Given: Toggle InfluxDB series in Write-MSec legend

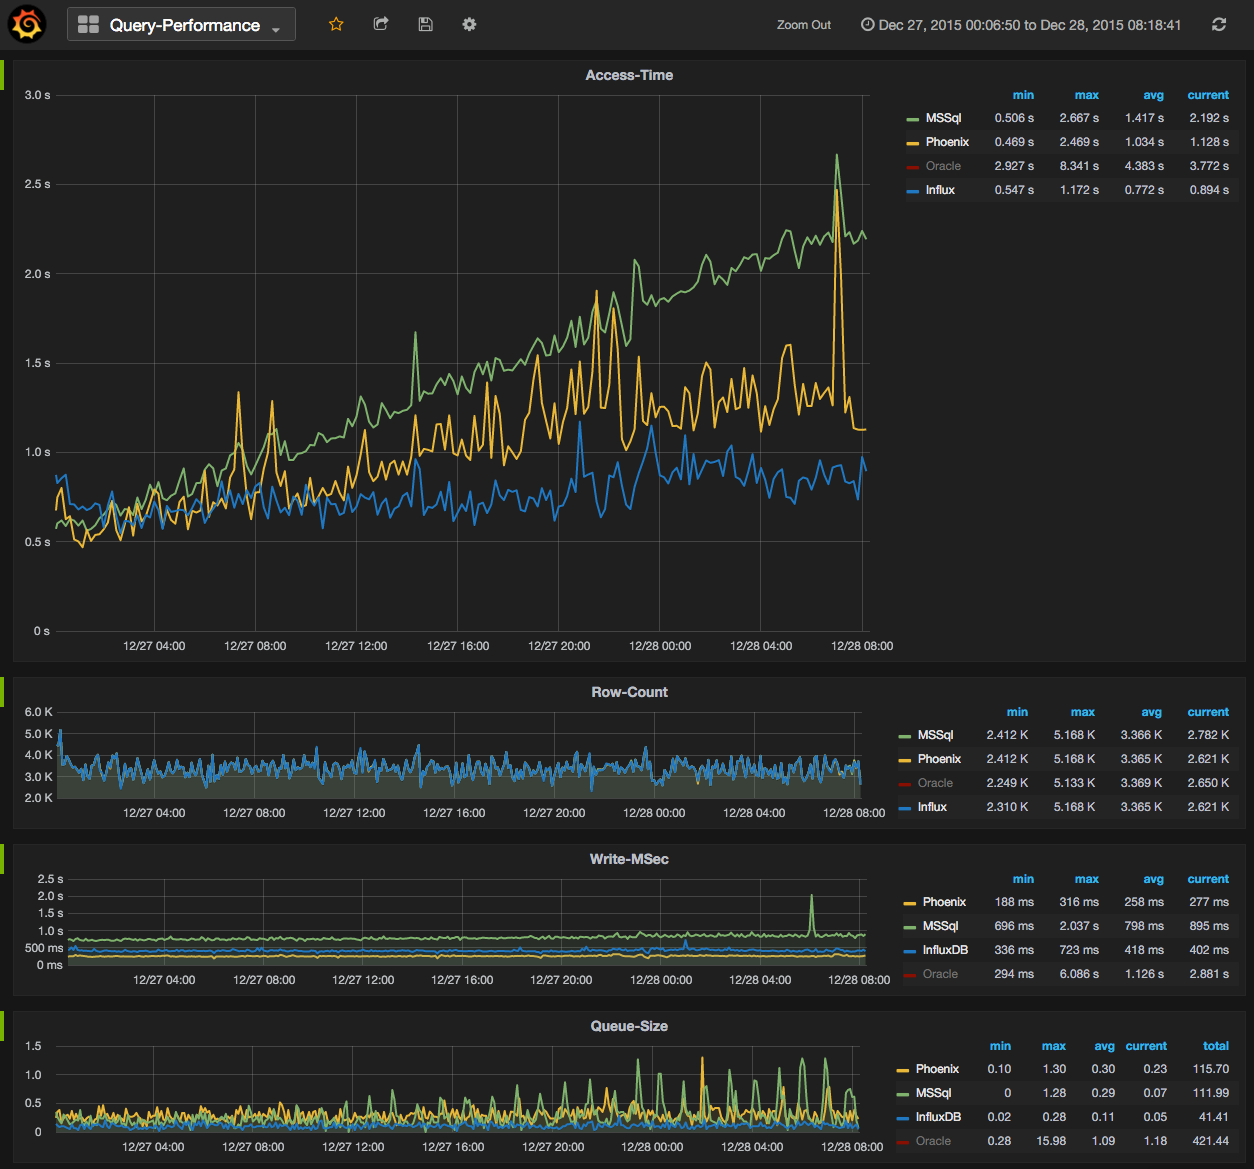Looking at the screenshot, I should click(945, 950).
